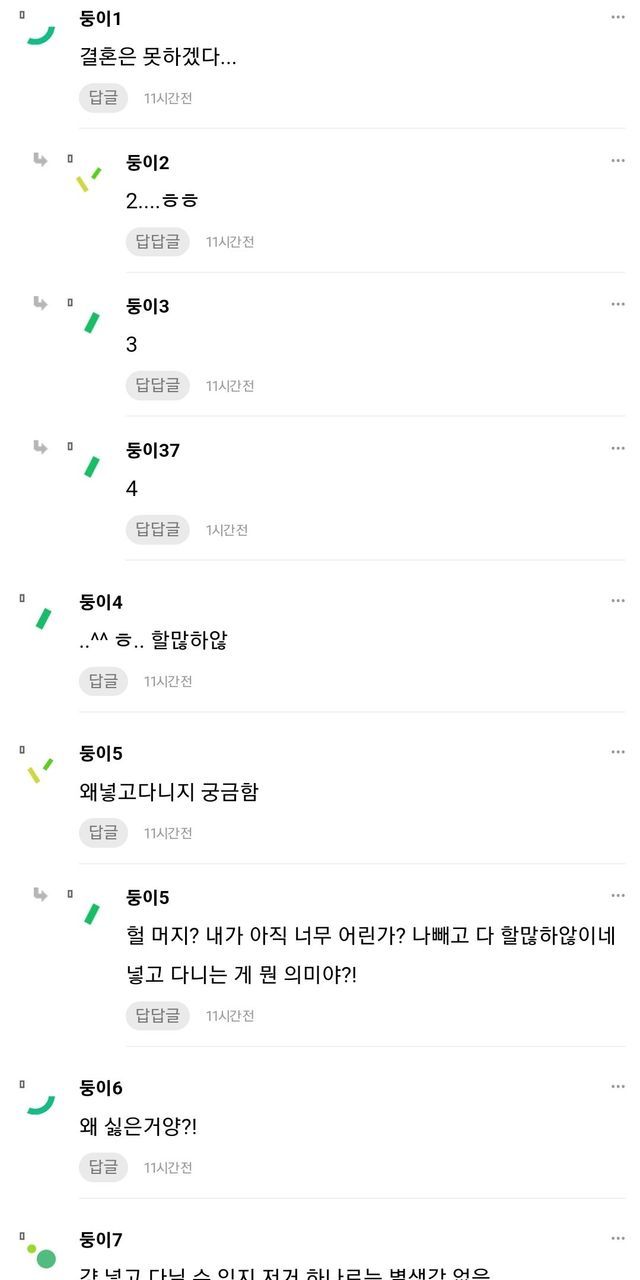Reply to 둥이4 with 답글 button
The image size is (640, 1280).
[103, 682]
